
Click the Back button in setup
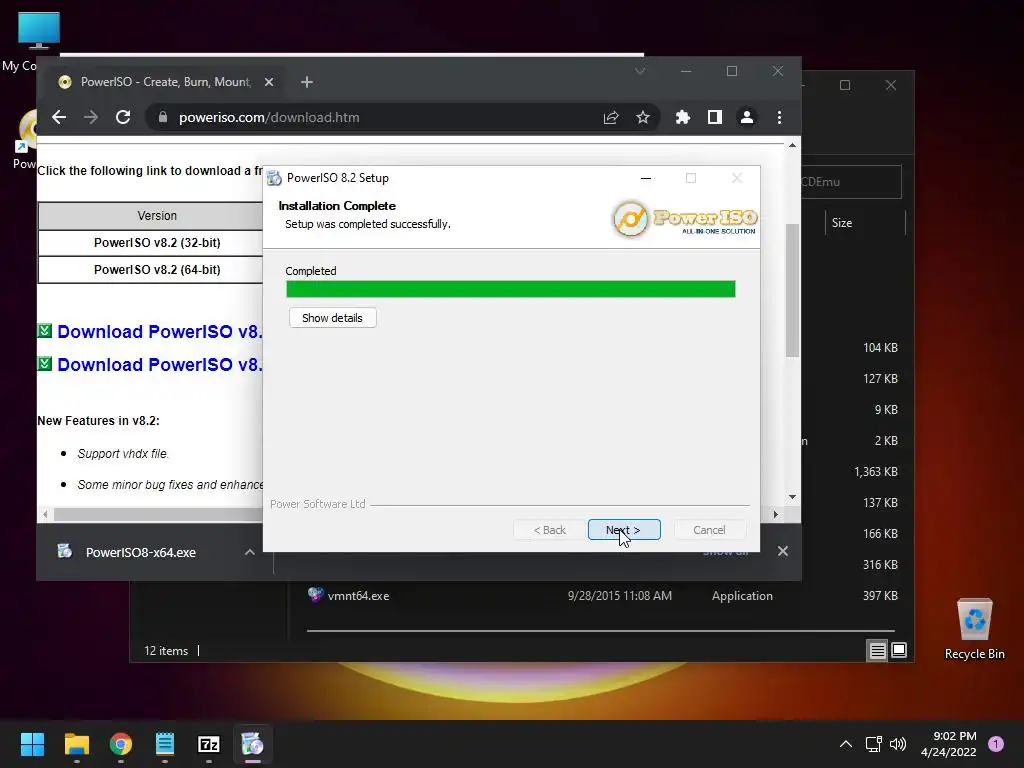click(549, 530)
